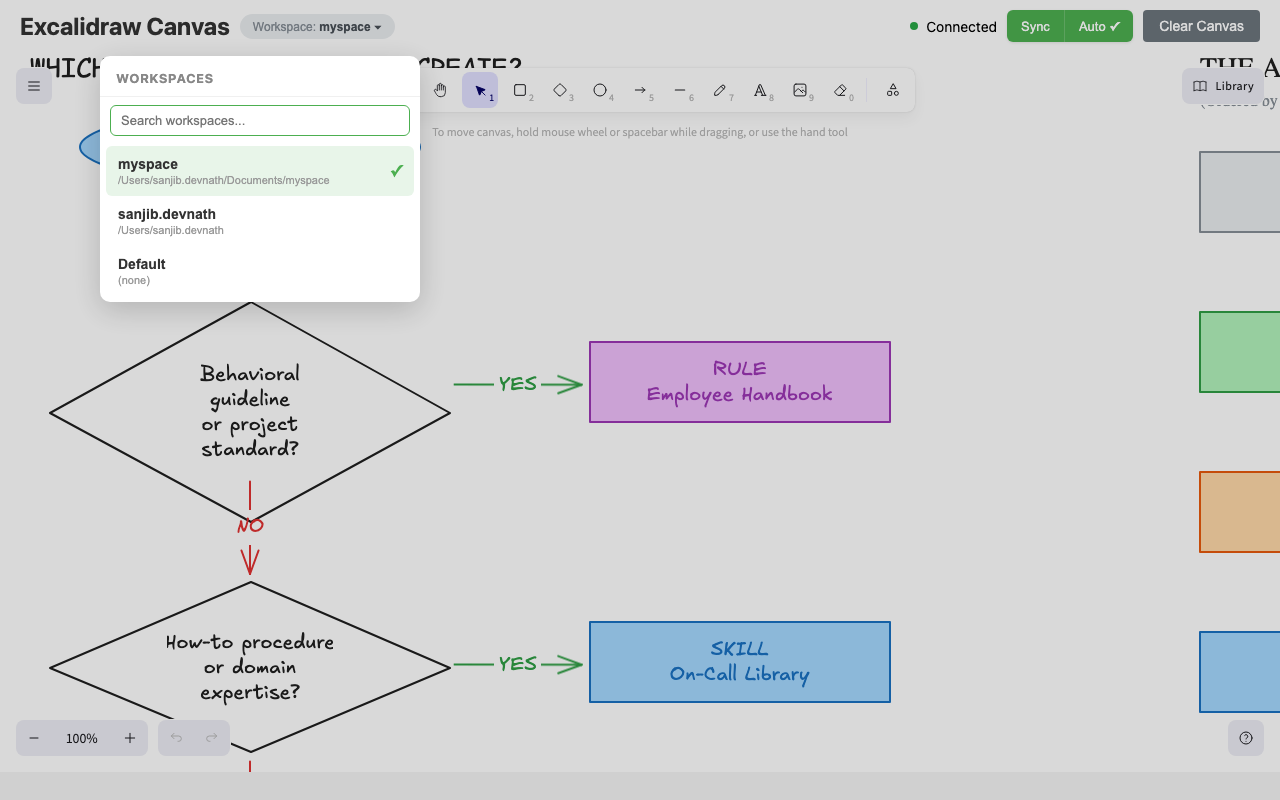Disable the Auto sync toggle
1280x800 pixels.
tap(1098, 26)
